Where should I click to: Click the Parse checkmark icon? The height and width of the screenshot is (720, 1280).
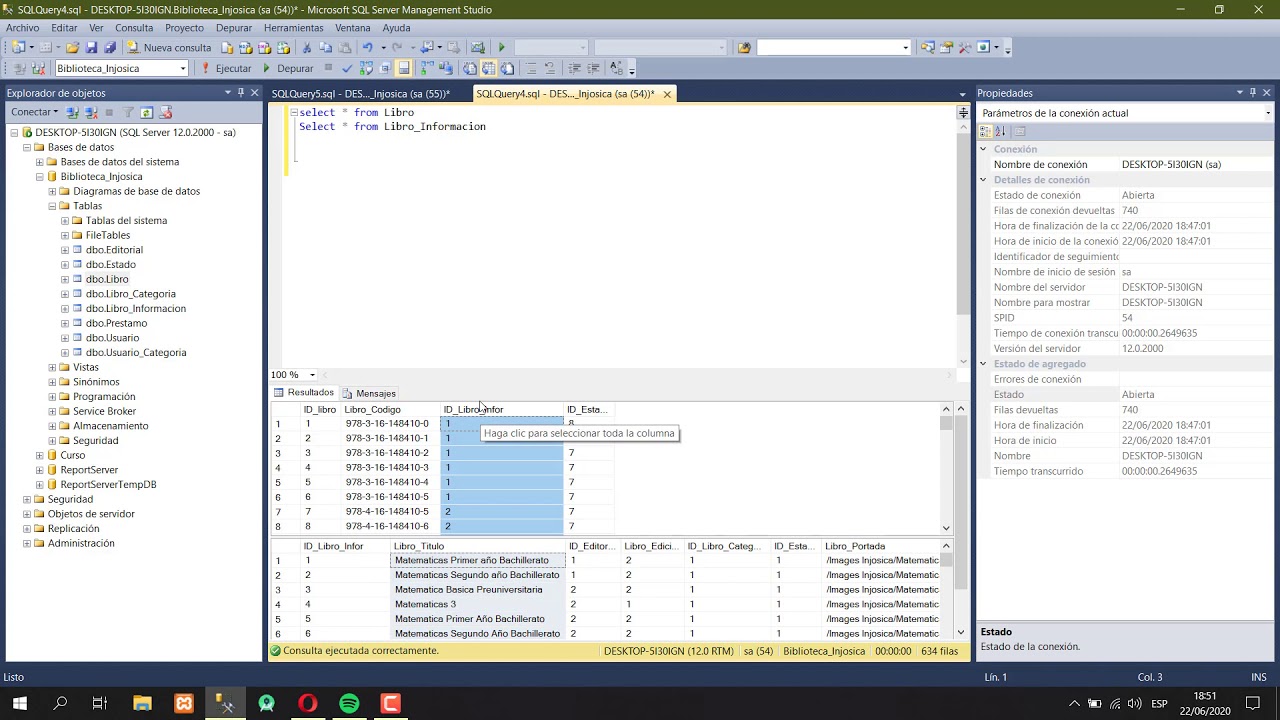click(x=347, y=68)
